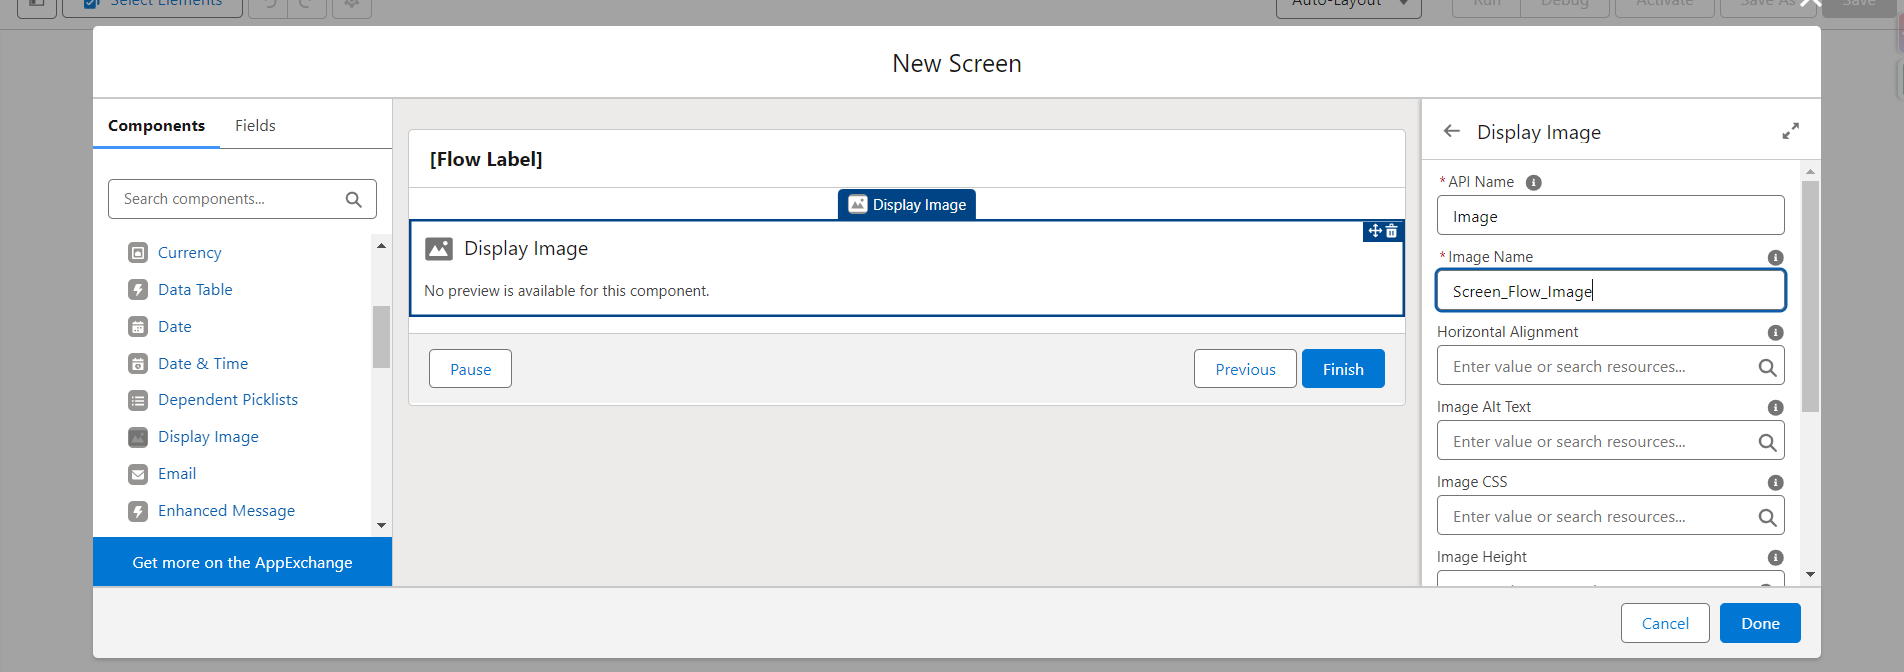The width and height of the screenshot is (1904, 672).
Task: Show Image Name help info icon
Action: coord(1775,257)
